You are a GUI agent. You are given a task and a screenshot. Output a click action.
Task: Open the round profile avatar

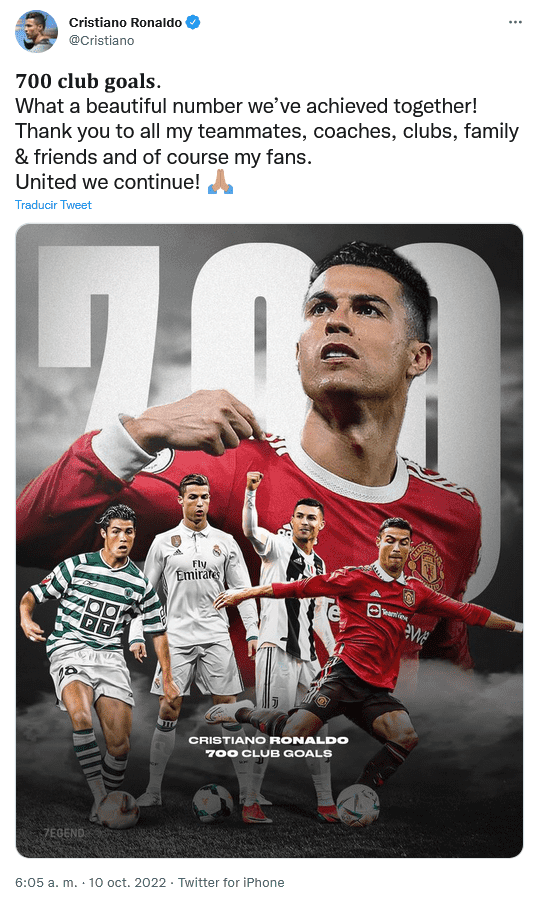click(x=36, y=31)
